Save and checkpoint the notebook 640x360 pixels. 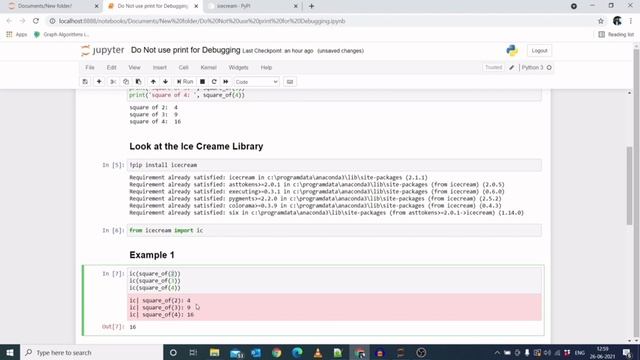(x=85, y=82)
